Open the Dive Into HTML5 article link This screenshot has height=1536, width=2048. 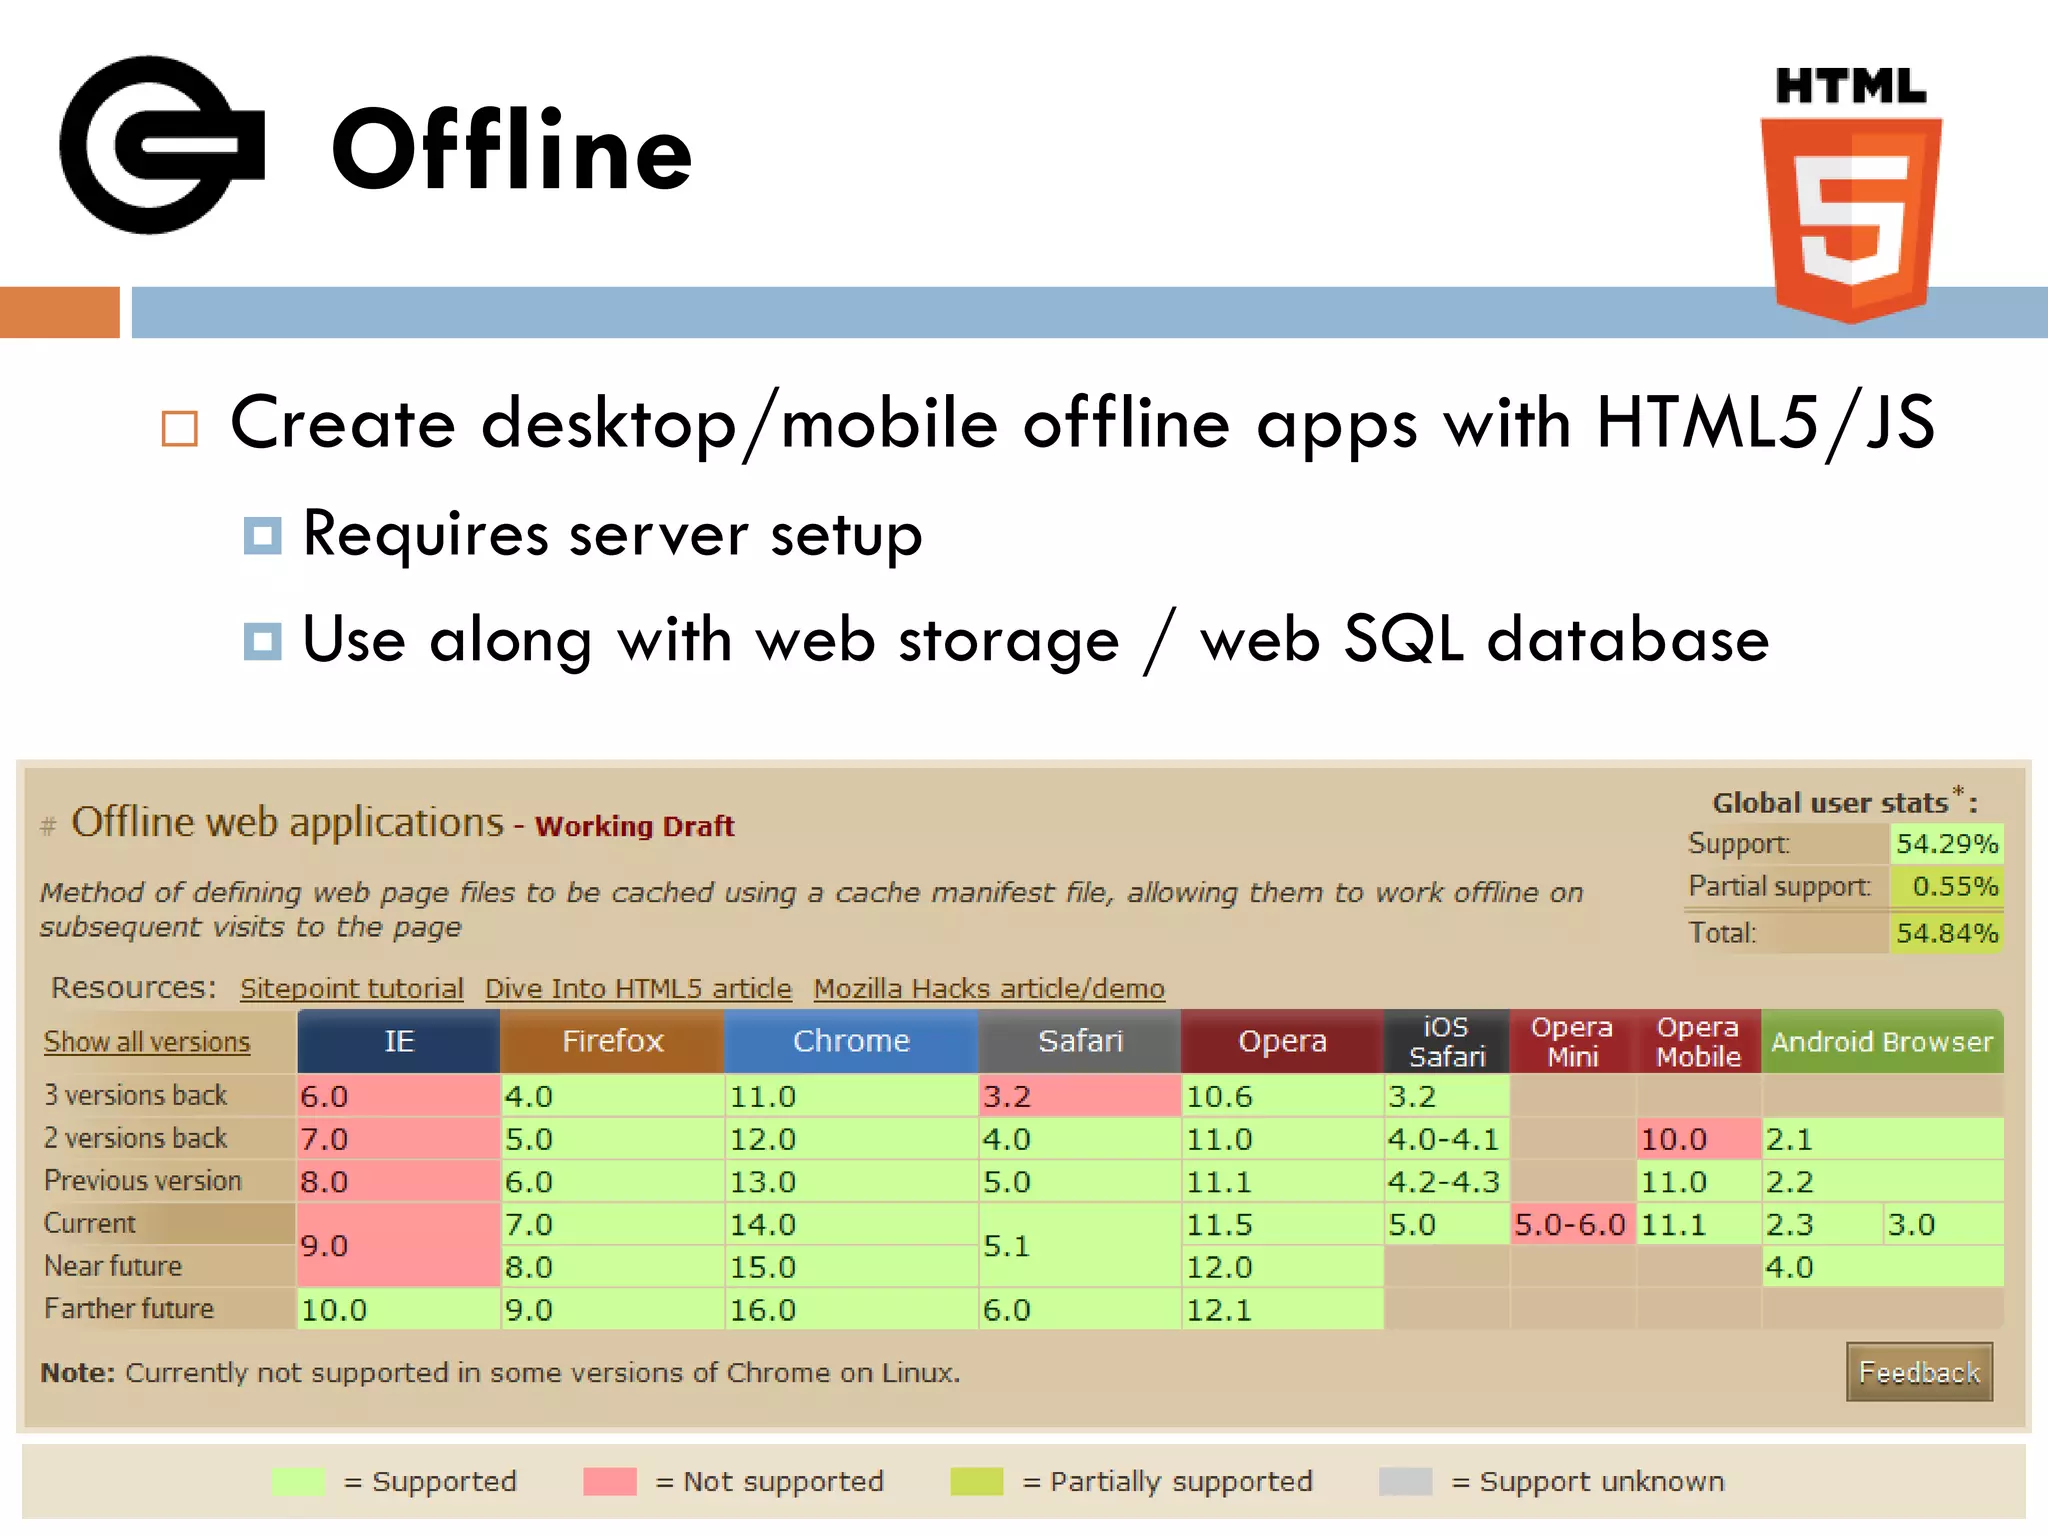tap(638, 989)
